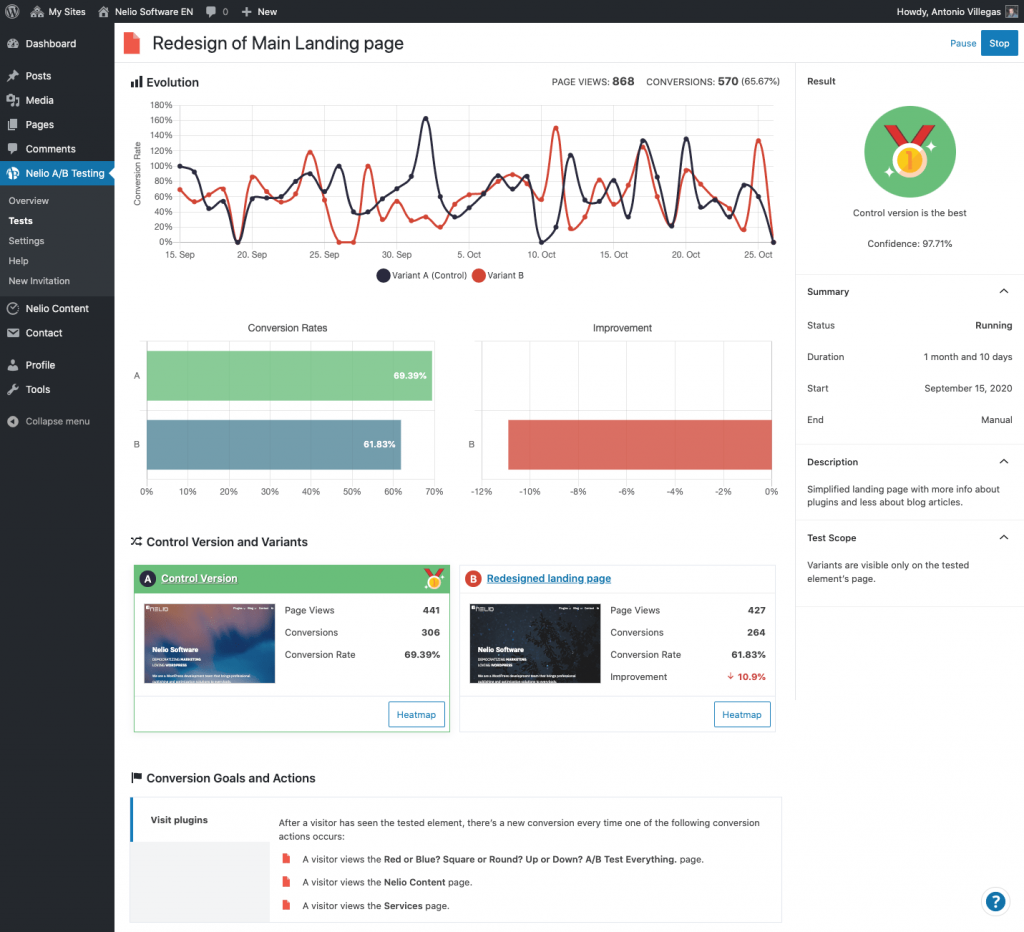Click the PAGE VIEWS: 868 stat
1024x932 pixels.
[592, 82]
